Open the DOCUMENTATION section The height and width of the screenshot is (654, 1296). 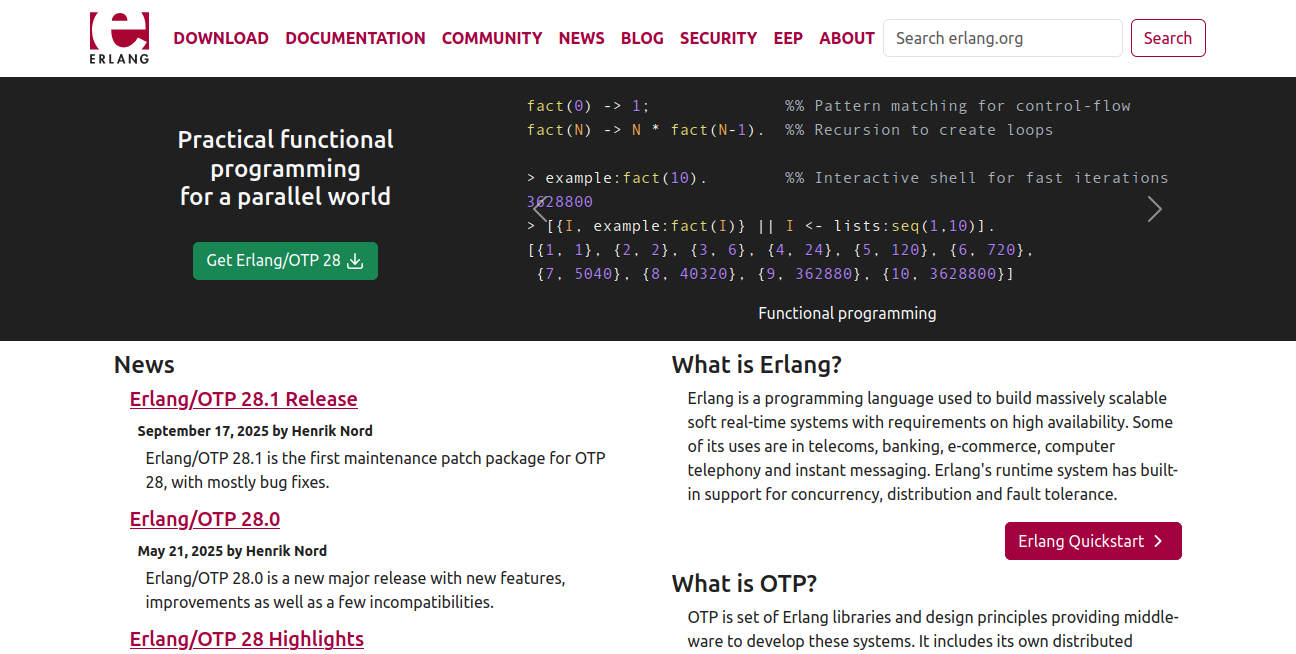355,38
